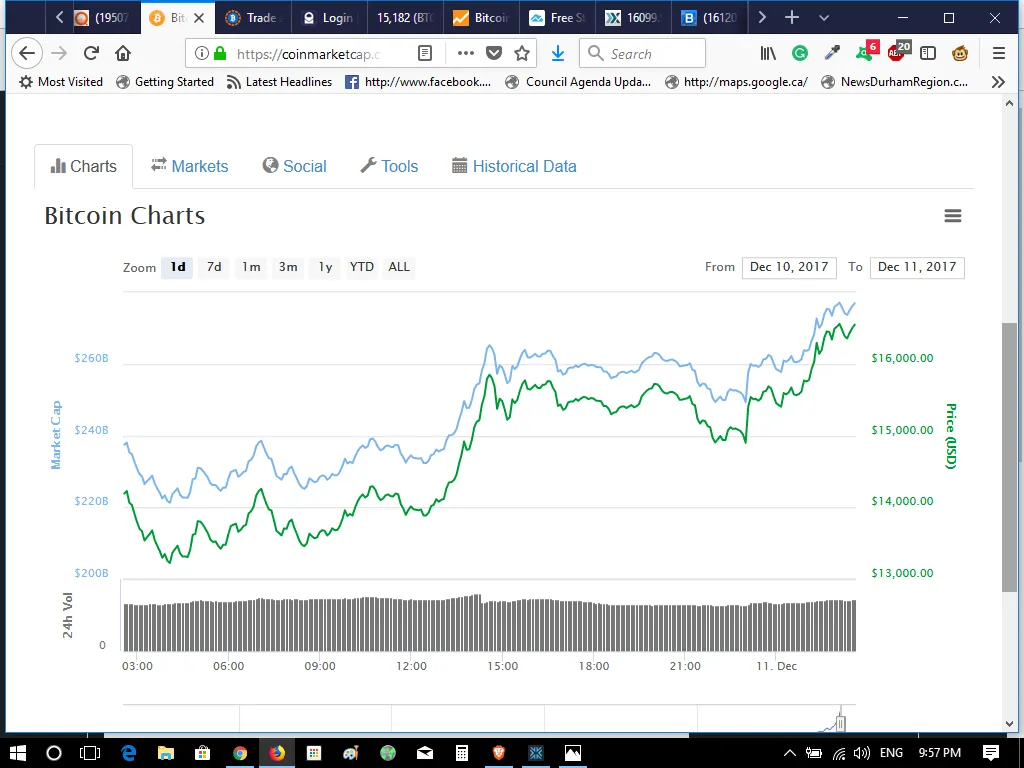Viewport: 1024px width, 768px height.
Task: Open the maps.google.ca bookmark
Action: [736, 82]
